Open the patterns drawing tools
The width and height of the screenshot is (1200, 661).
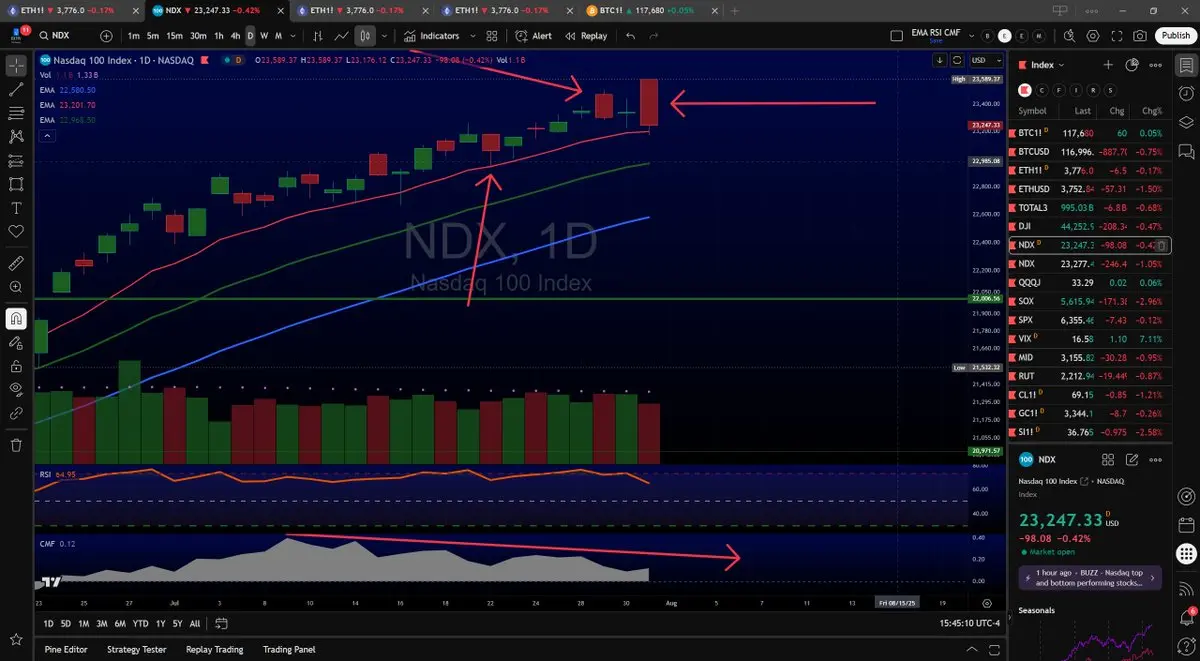pyautogui.click(x=16, y=136)
